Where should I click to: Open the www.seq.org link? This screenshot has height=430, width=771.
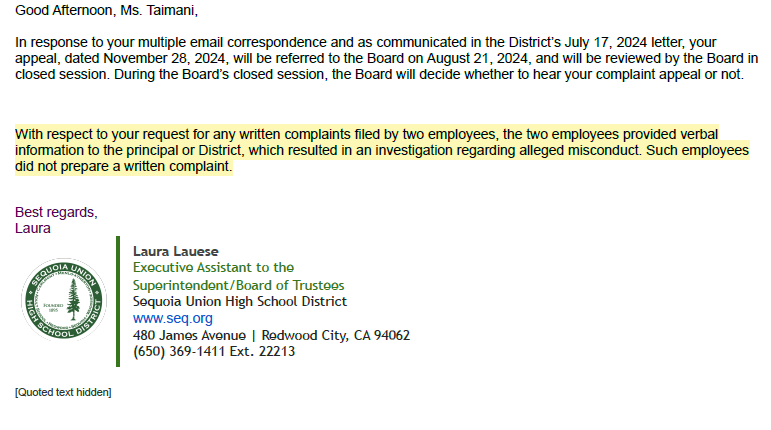click(172, 318)
